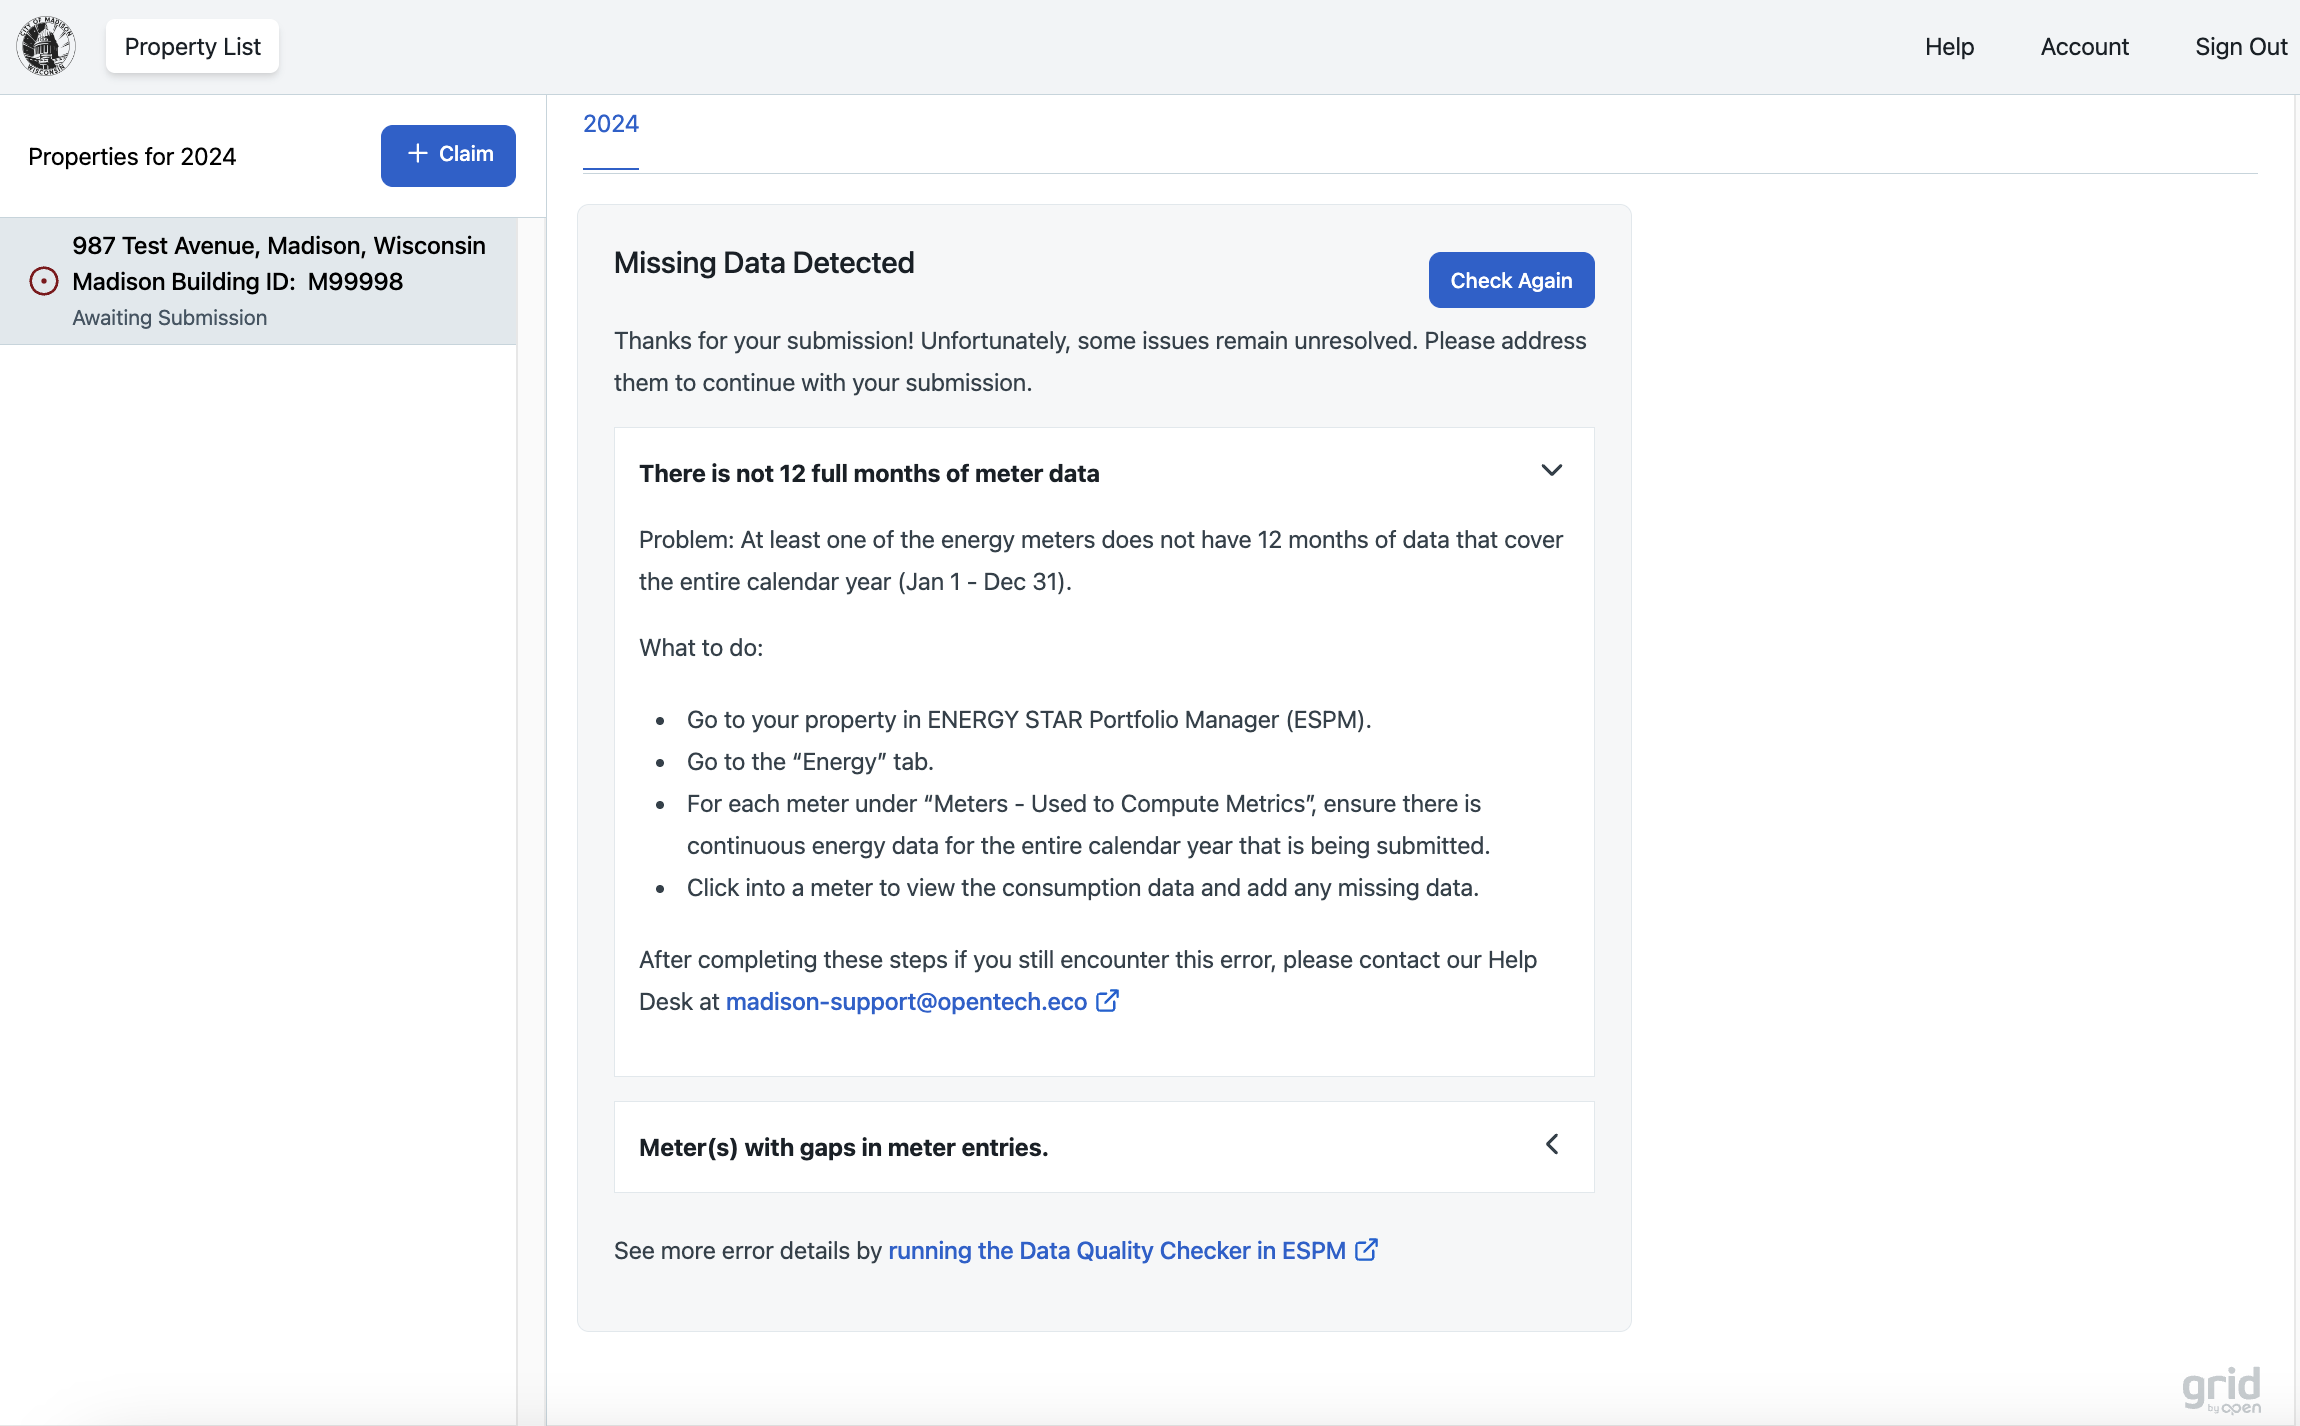Click external link icon after ESPM checker link

1366,1250
